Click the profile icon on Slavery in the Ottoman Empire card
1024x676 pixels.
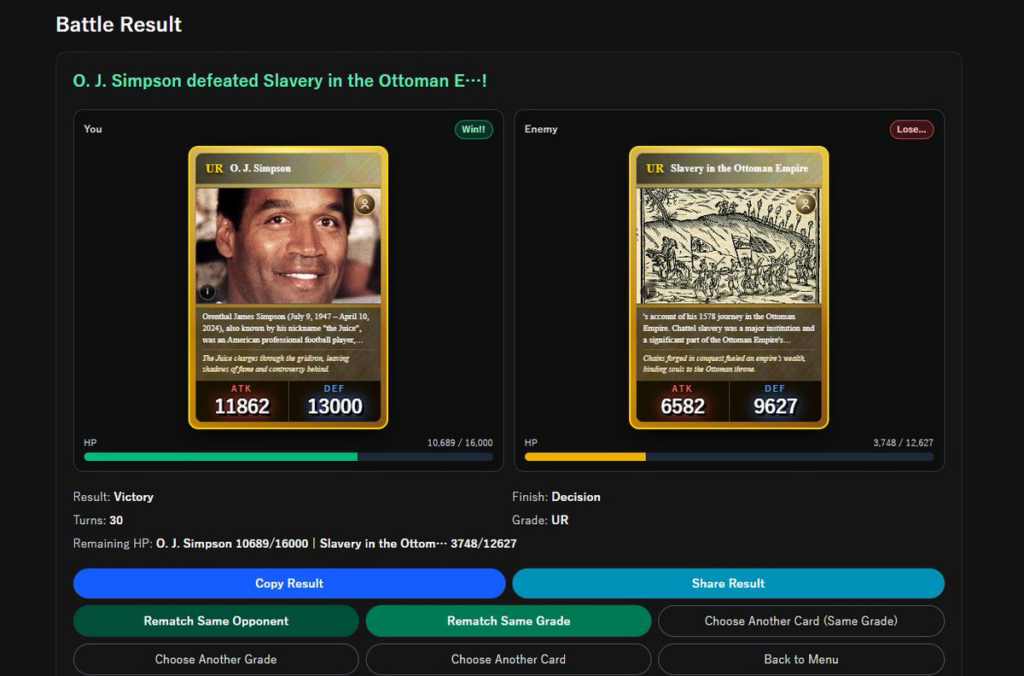(x=805, y=204)
